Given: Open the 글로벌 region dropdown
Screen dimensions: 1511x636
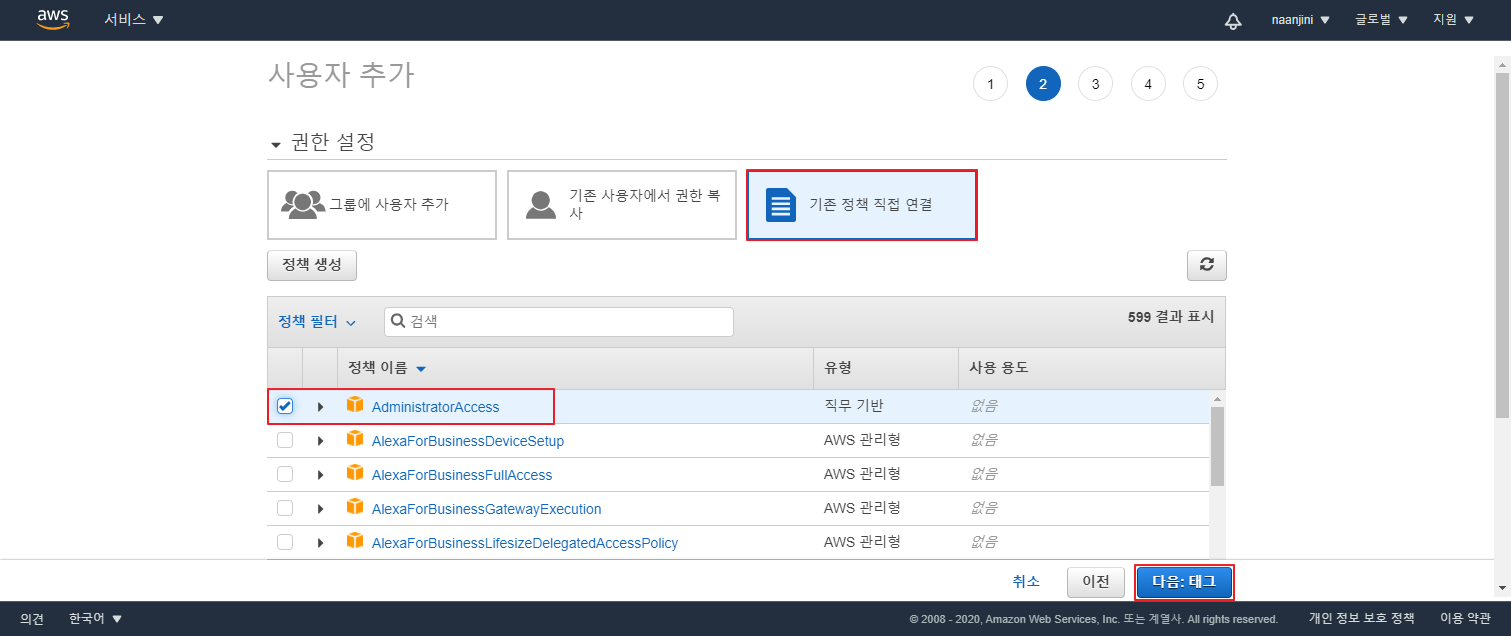Looking at the screenshot, I should [1381, 20].
